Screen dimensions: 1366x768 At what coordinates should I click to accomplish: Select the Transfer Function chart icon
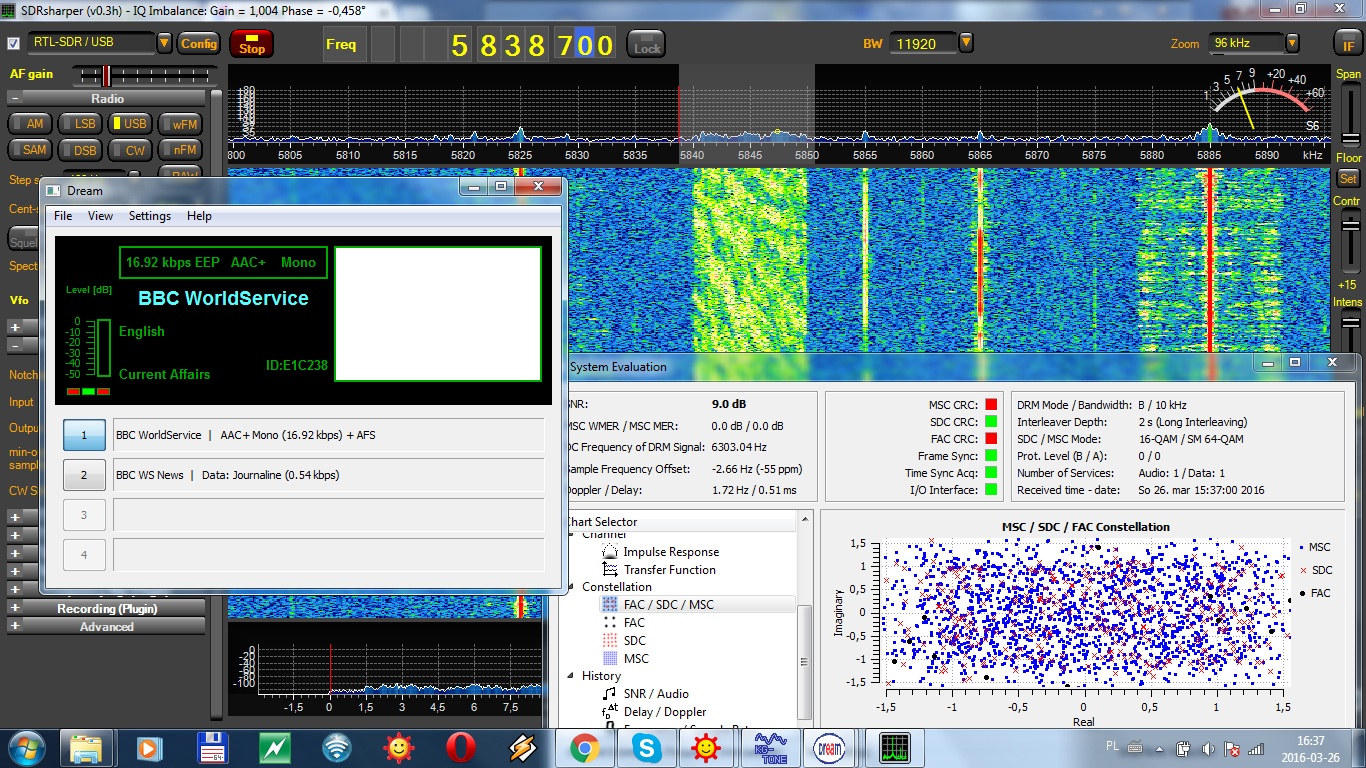(x=610, y=569)
